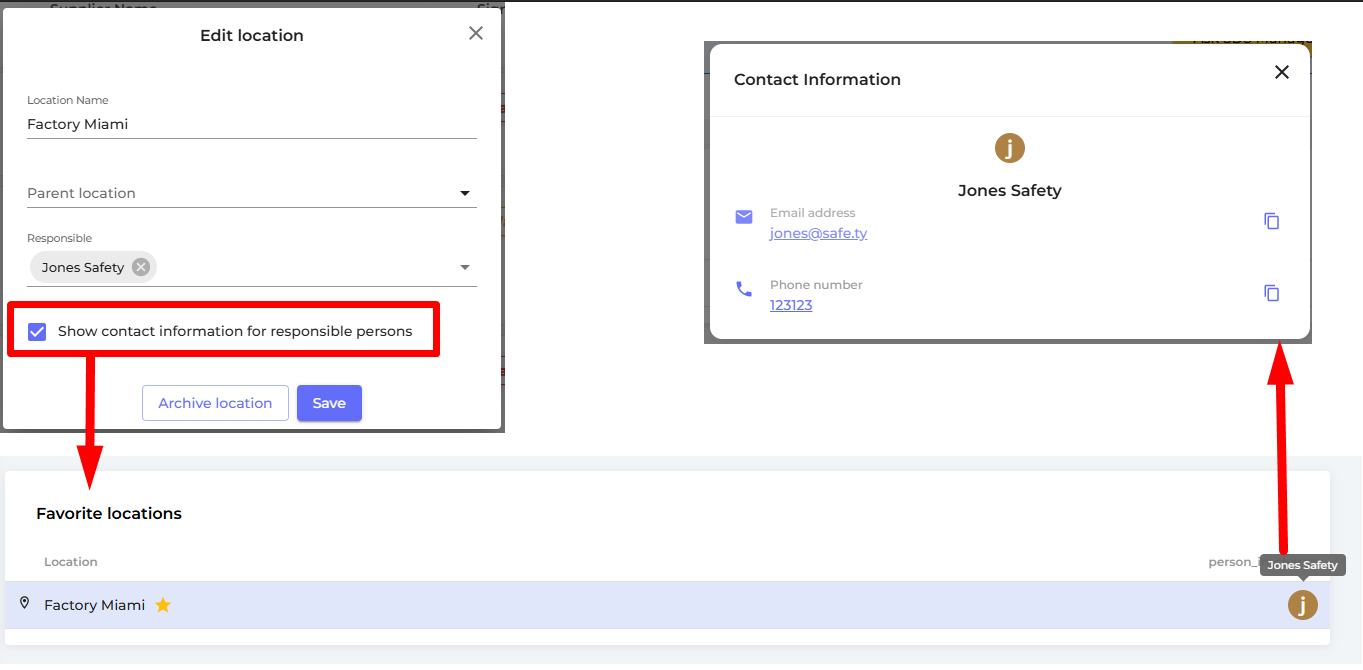Click the envelope icon next to Email address
This screenshot has height=670, width=1363.
(x=744, y=217)
